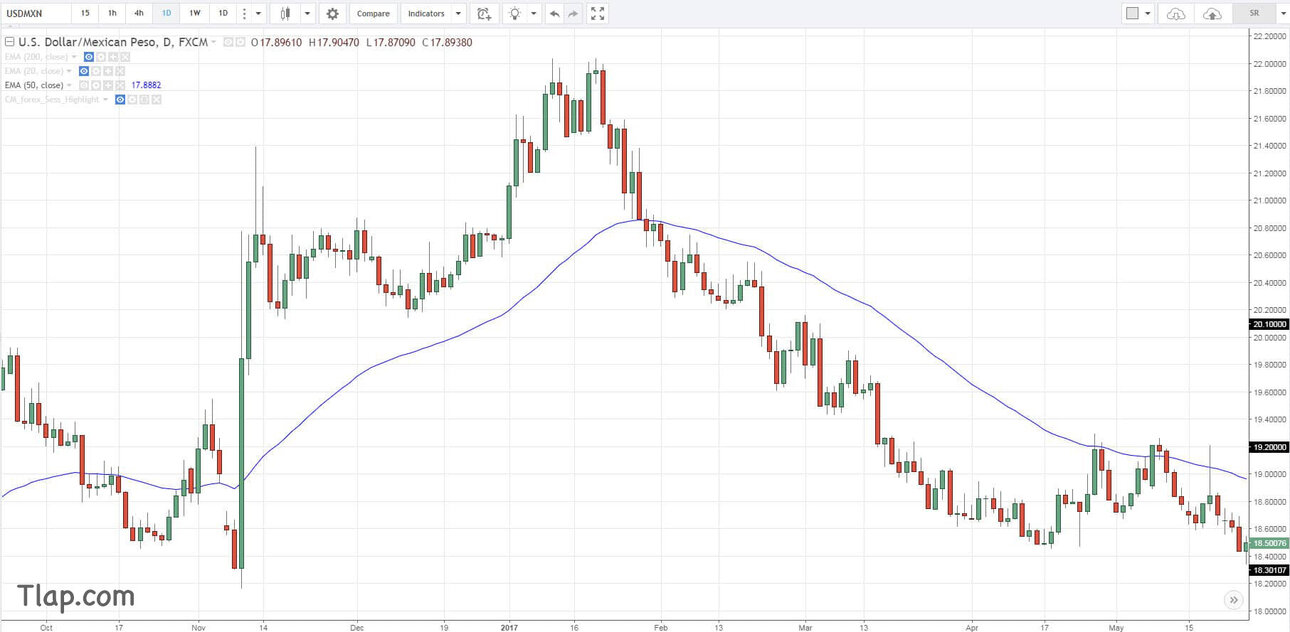
Task: Toggle fullscreen mode with expand arrows icon
Action: (x=597, y=14)
